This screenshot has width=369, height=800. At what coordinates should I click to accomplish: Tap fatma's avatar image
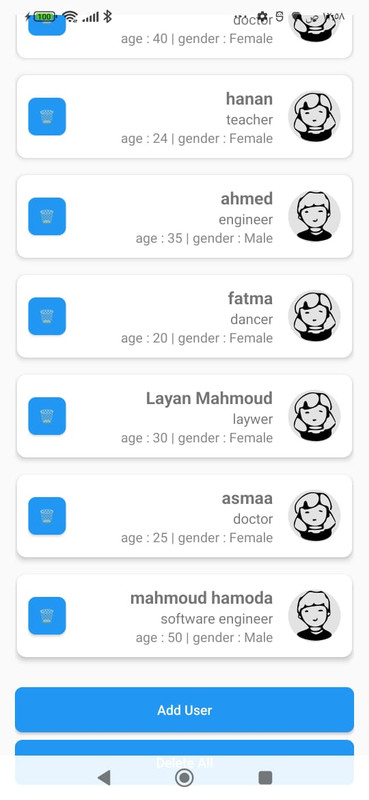coord(314,316)
